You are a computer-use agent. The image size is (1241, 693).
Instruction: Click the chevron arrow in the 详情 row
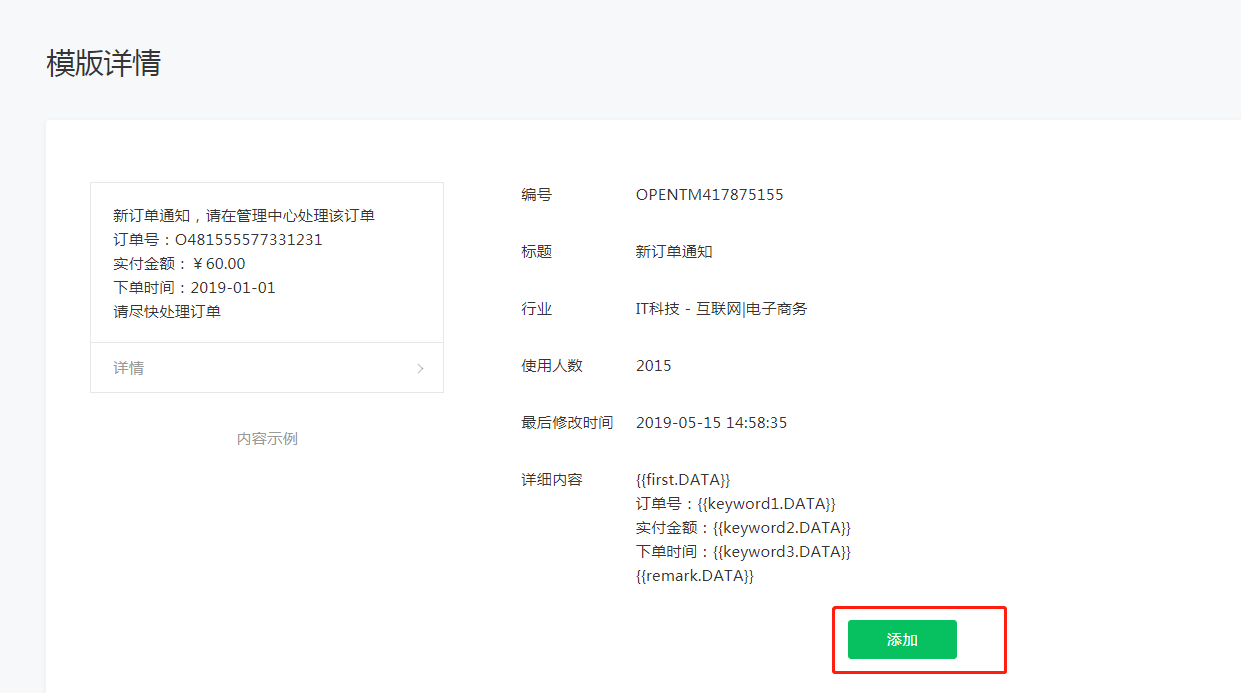420,369
